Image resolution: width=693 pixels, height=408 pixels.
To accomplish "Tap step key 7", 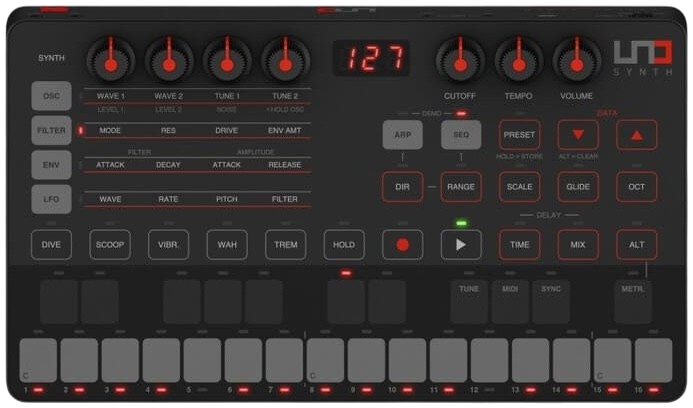I will 285,360.
